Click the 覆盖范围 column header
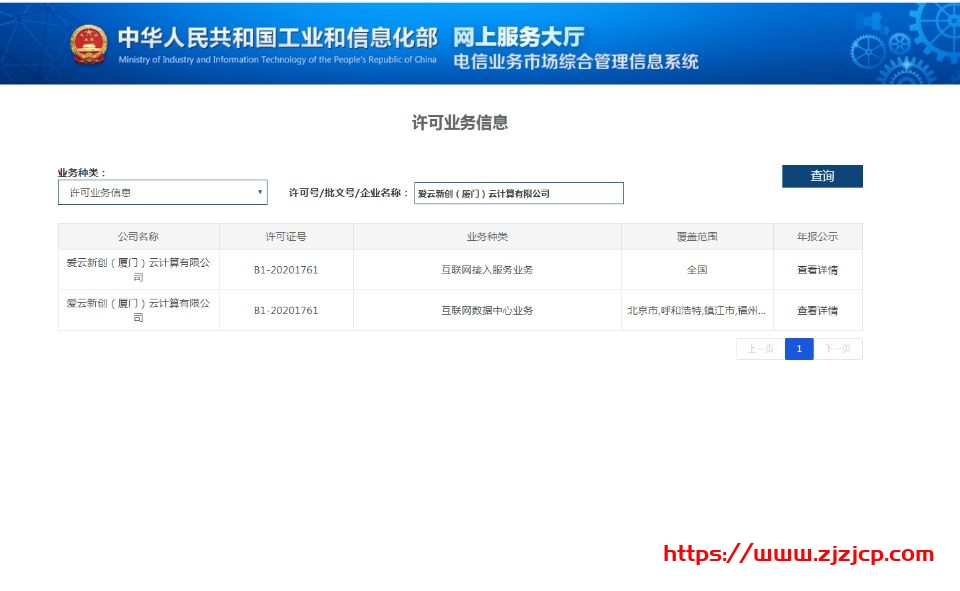Screen dimensions: 960x591 (697, 236)
